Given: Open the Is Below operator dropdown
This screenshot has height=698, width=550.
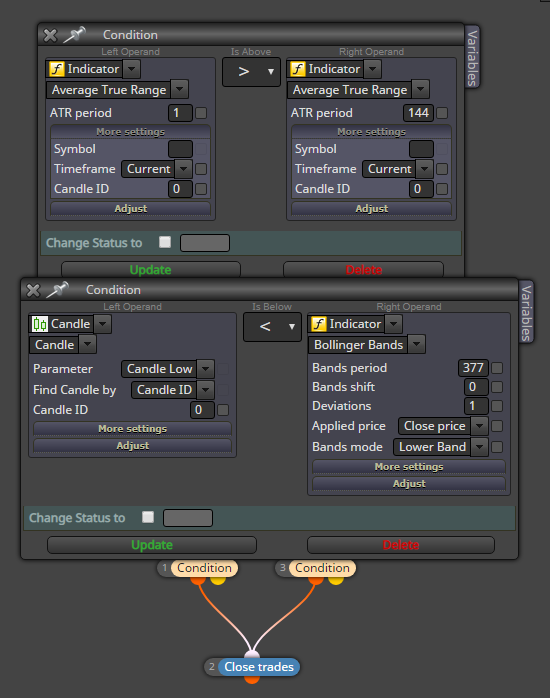Looking at the screenshot, I should pyautogui.click(x=272, y=327).
